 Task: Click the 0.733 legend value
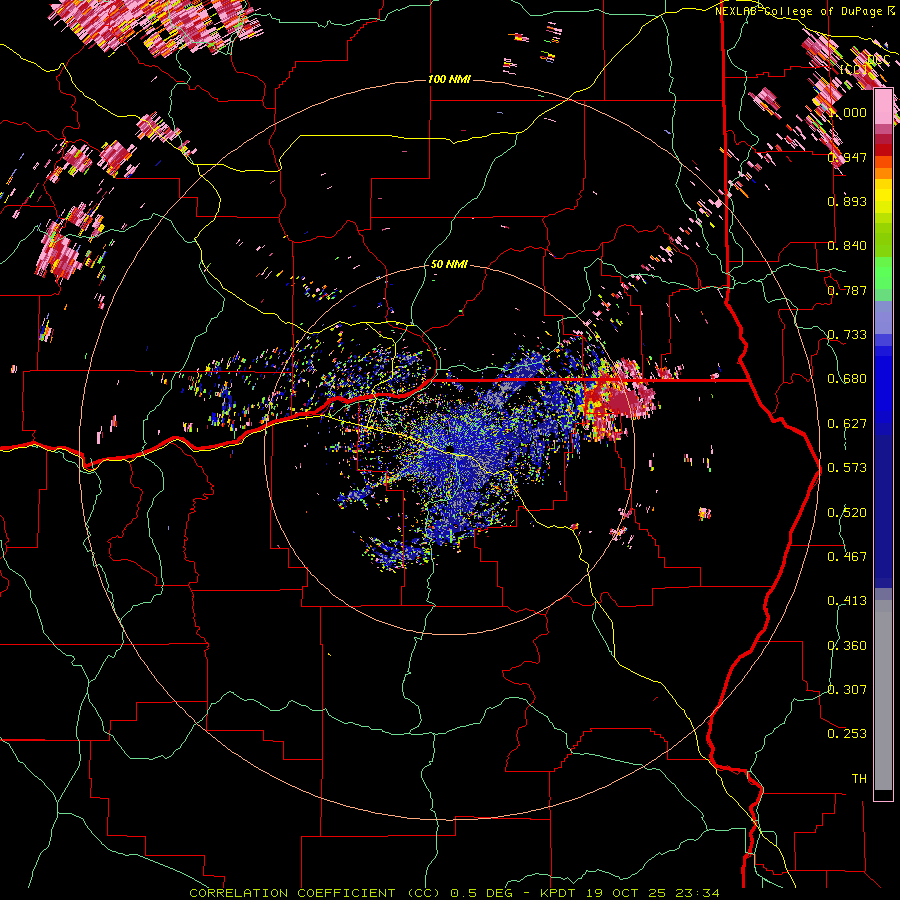(x=847, y=335)
